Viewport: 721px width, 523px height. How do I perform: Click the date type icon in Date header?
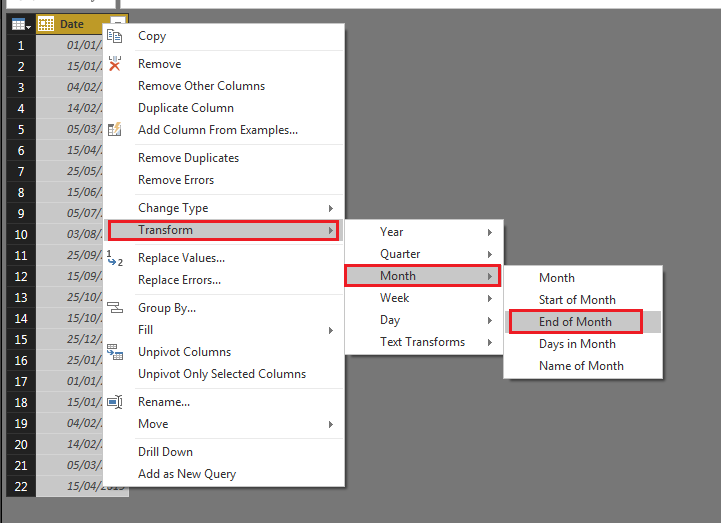[x=46, y=24]
